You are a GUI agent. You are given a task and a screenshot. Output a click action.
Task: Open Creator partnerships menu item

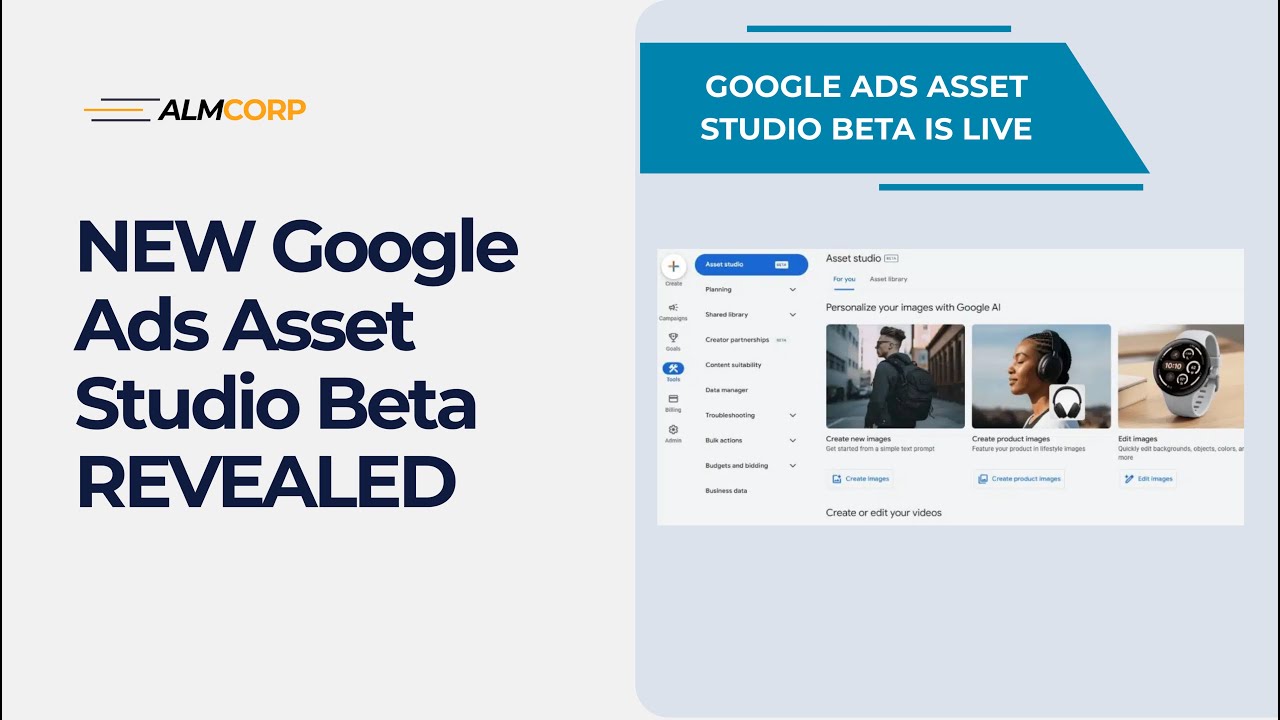point(746,340)
